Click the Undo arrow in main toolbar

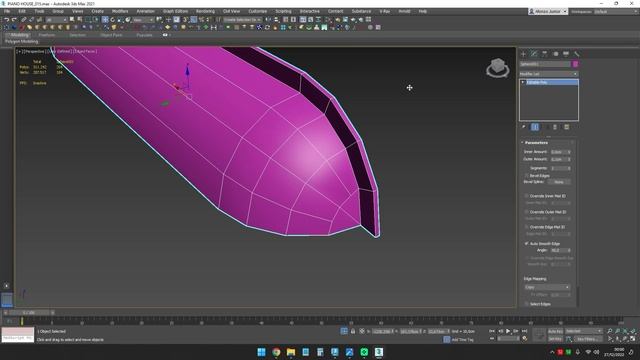click(7, 20)
